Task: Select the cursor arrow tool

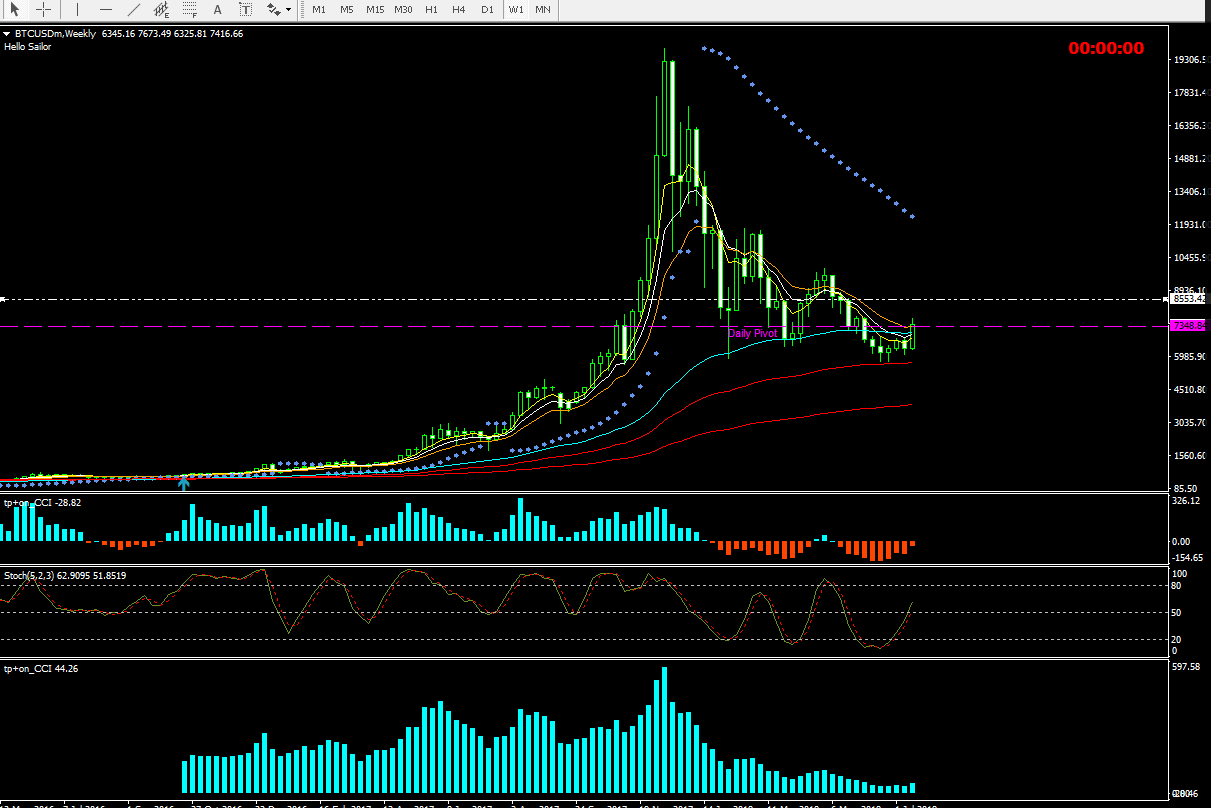Action: coord(15,9)
